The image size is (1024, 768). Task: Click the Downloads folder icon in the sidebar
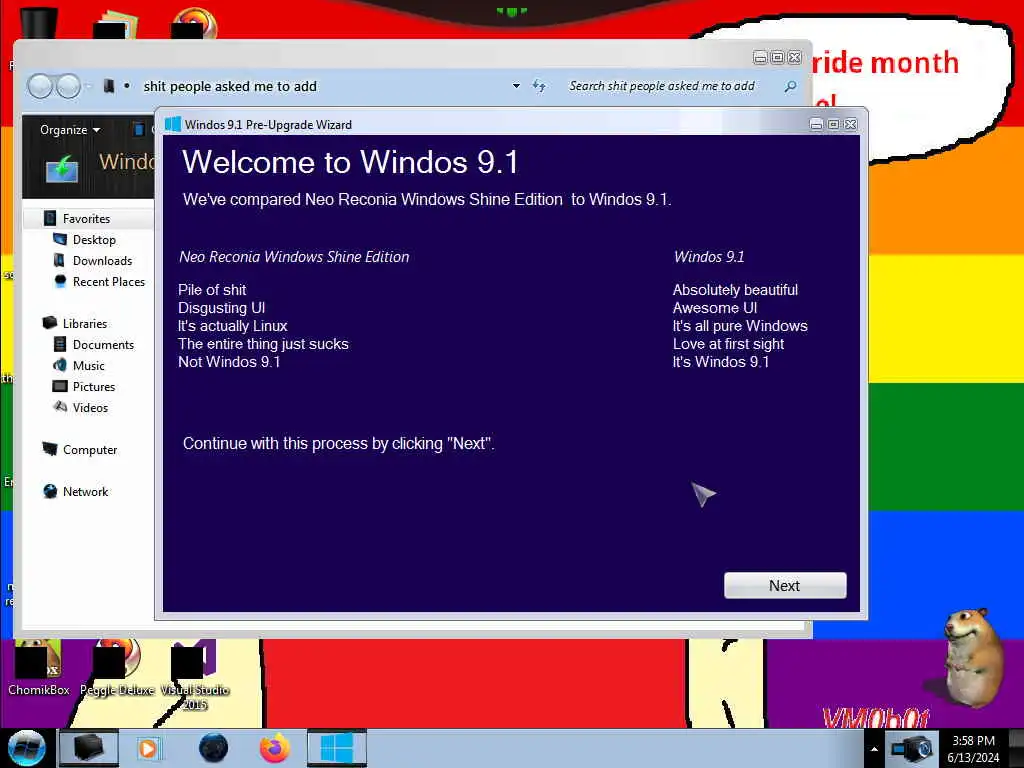click(59, 261)
